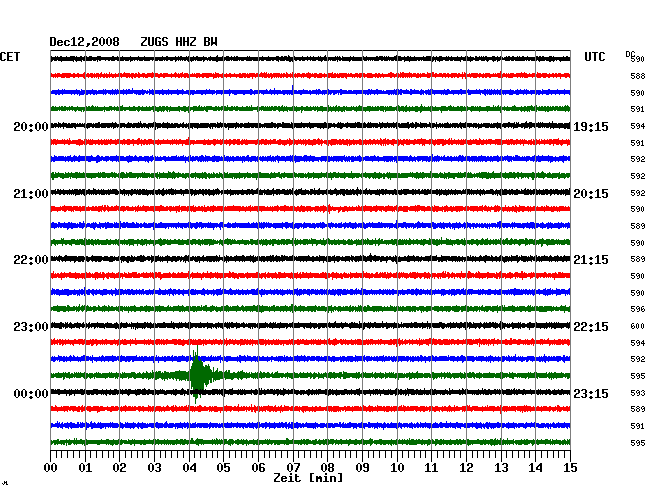Click minute tick label 01 on x-axis
Image resolution: width=650 pixels, height=494 pixels.
pyautogui.click(x=85, y=468)
